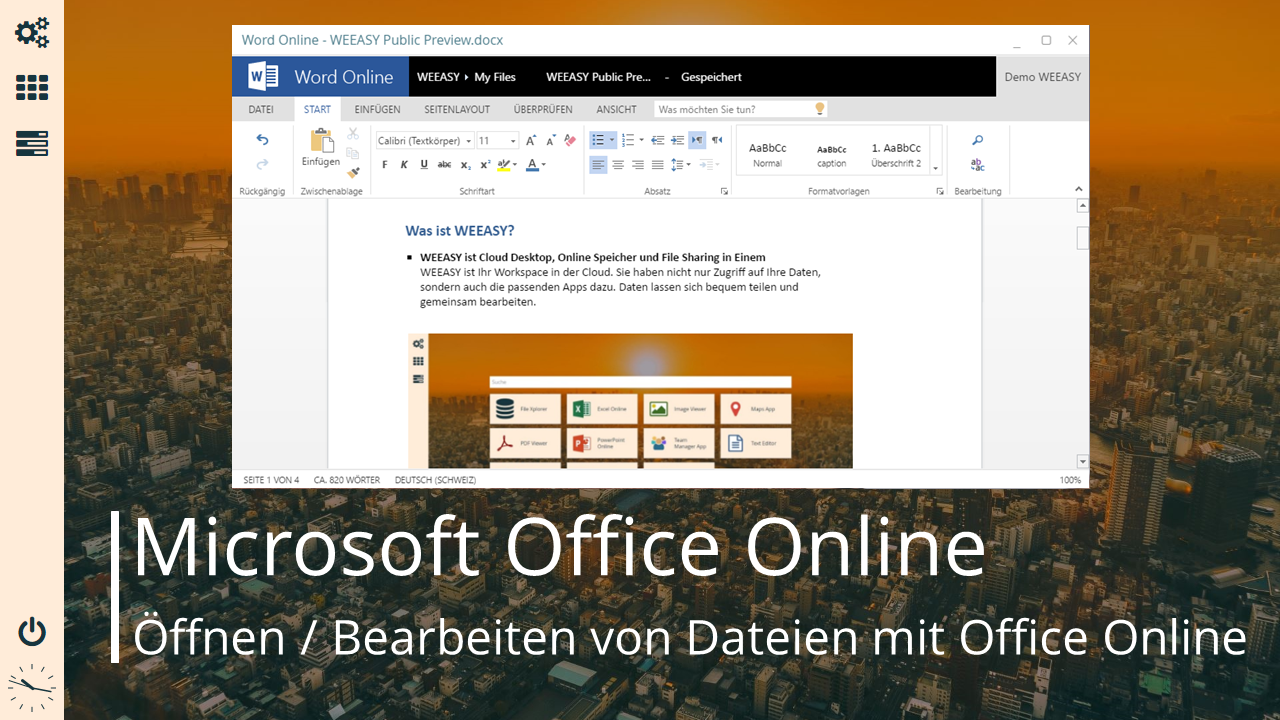Justify the paragraph text
This screenshot has width=1280, height=720.
657,165
